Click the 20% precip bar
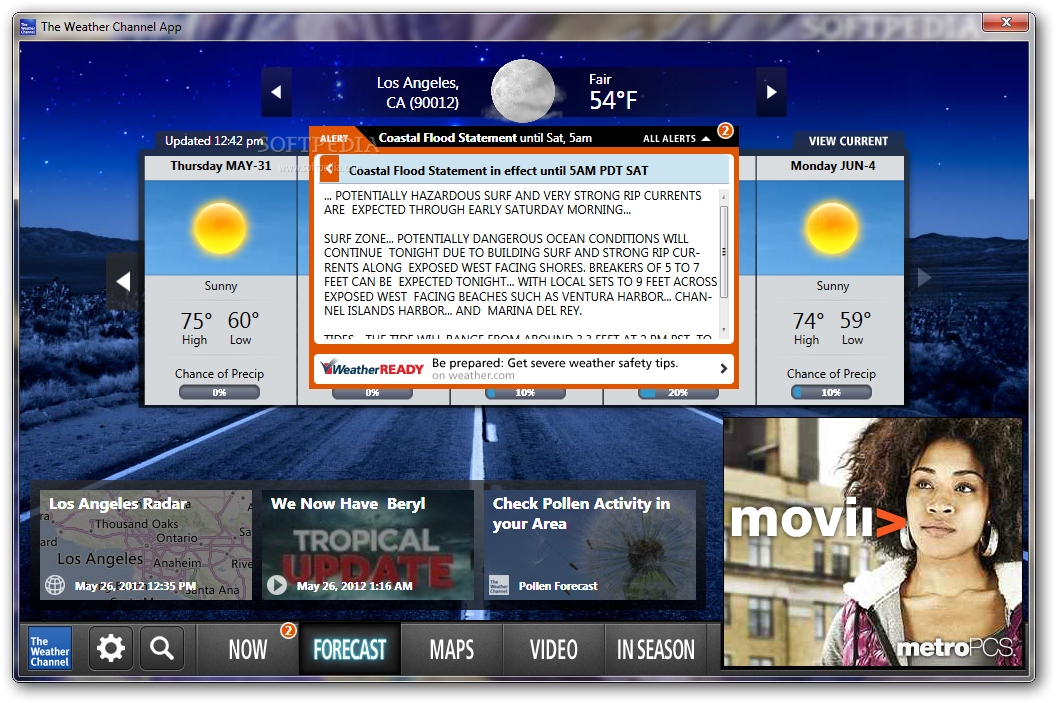Image resolution: width=1056 pixels, height=703 pixels. [678, 393]
